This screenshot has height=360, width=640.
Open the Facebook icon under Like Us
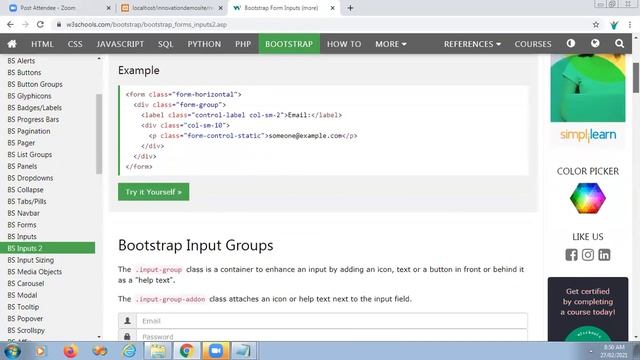[x=571, y=255]
